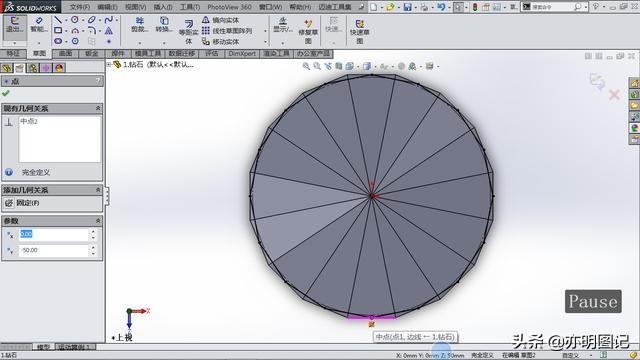This screenshot has height=360, width=640.
Task: Switch to the 办公室产品 tab
Action: tap(313, 54)
